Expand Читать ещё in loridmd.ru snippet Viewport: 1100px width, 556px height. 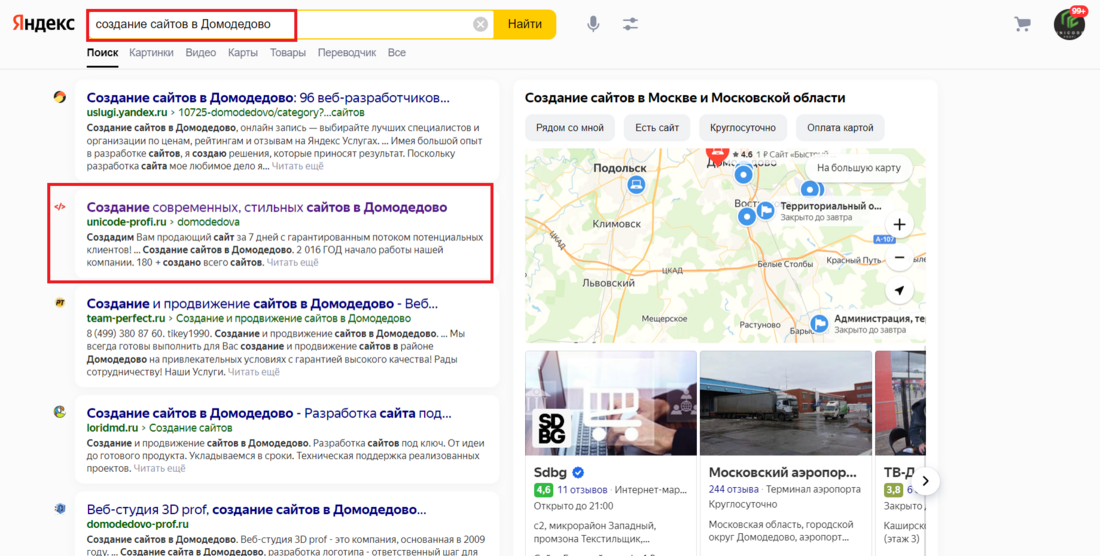point(159,468)
